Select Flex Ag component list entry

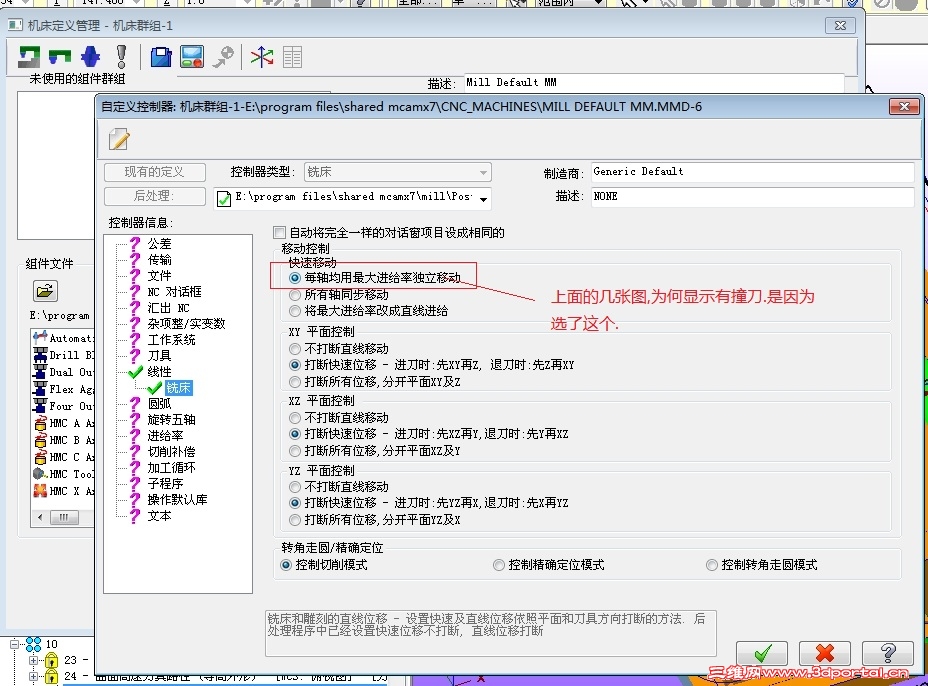point(63,389)
